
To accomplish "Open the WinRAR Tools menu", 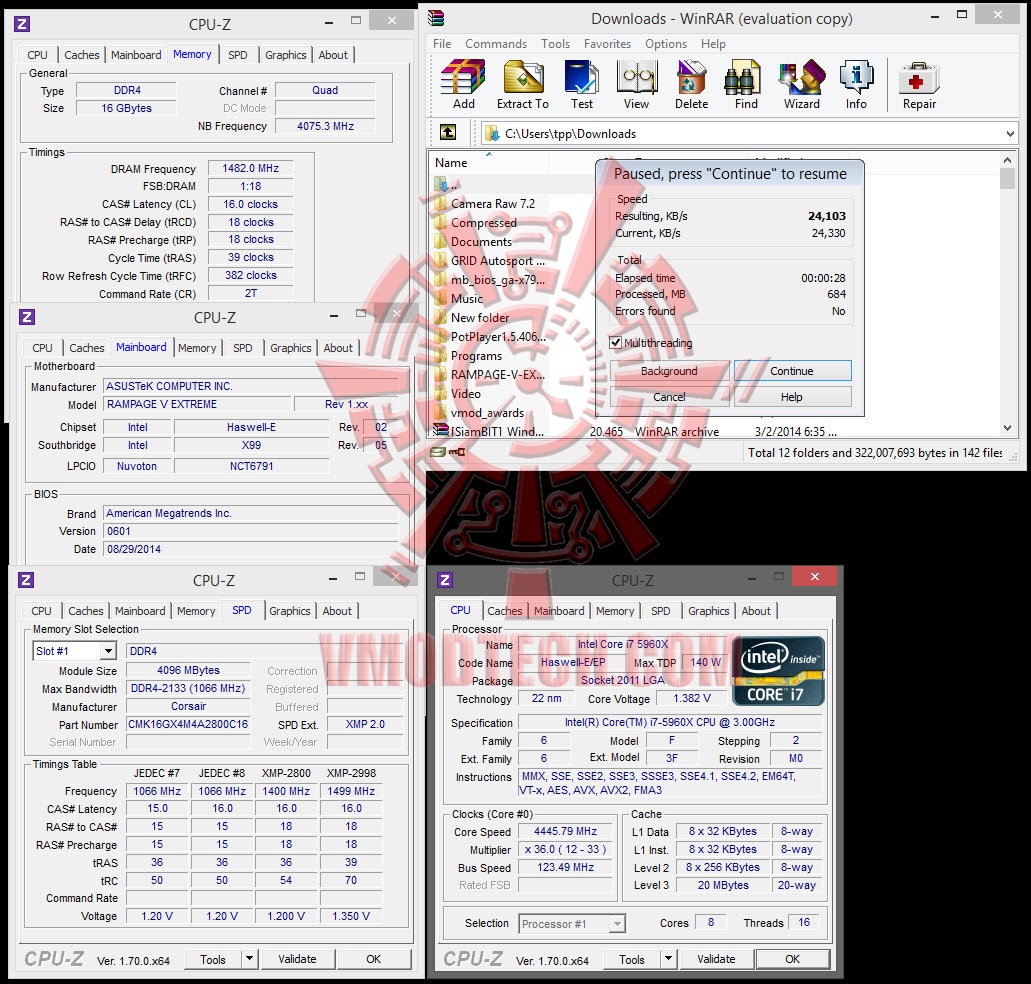I will 555,43.
